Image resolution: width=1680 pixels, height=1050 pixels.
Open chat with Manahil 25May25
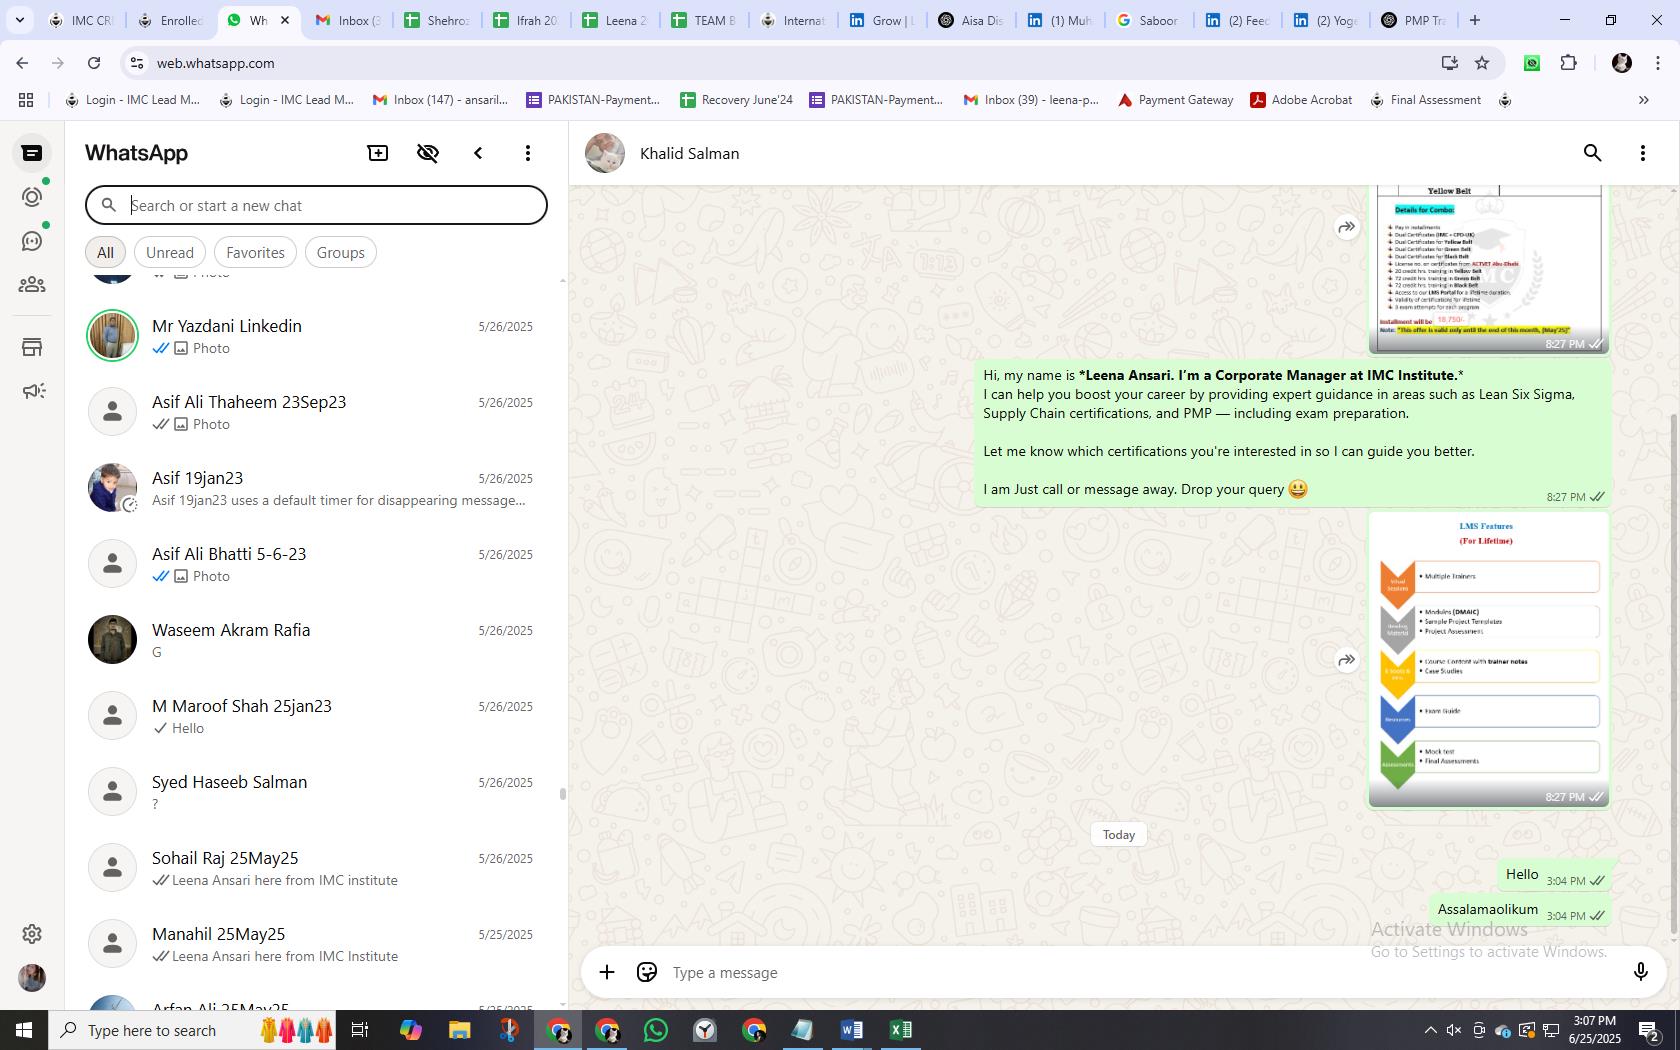314,944
